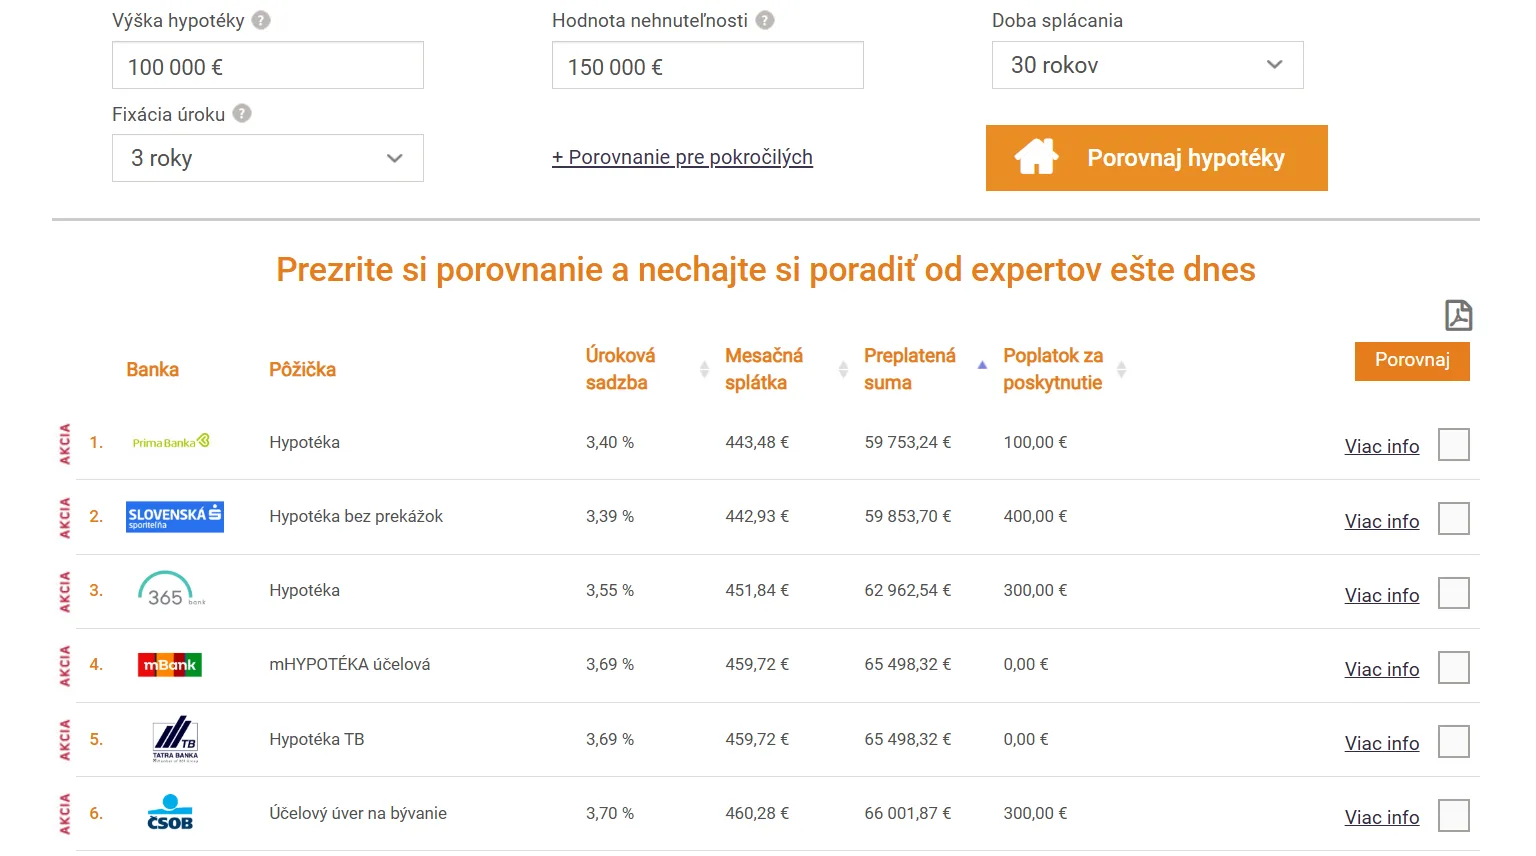Open the 365 bank logo
Image resolution: width=1536 pixels, height=856 pixels.
point(171,590)
